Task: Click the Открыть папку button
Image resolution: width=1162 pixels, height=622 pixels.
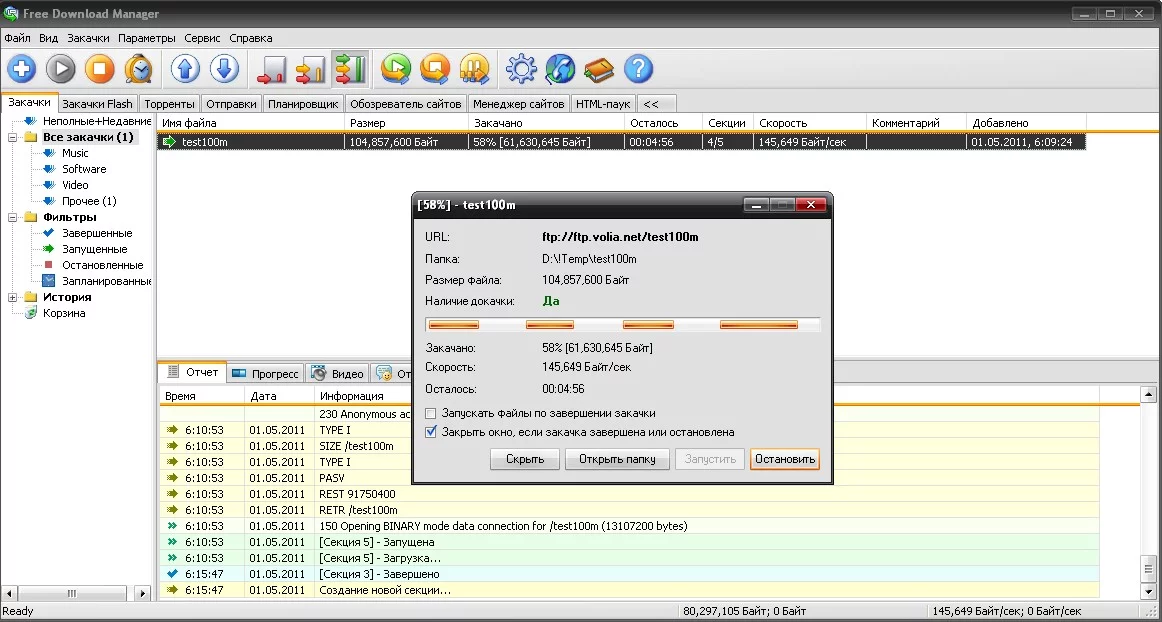Action: point(617,459)
